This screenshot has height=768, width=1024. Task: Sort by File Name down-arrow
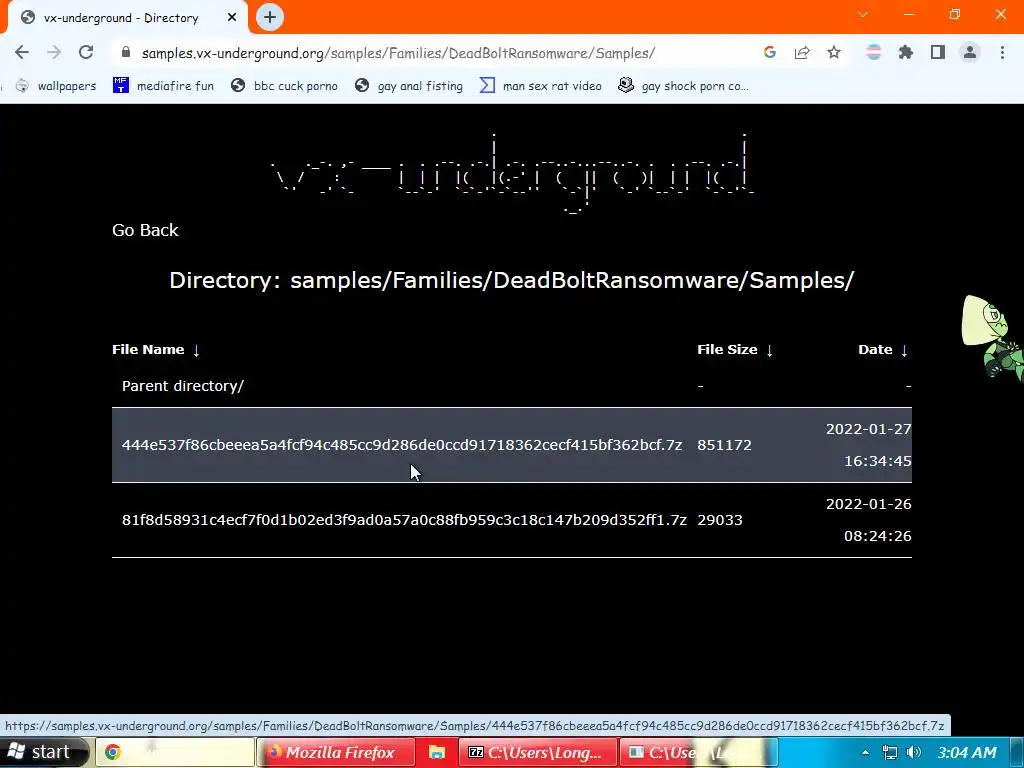point(196,350)
